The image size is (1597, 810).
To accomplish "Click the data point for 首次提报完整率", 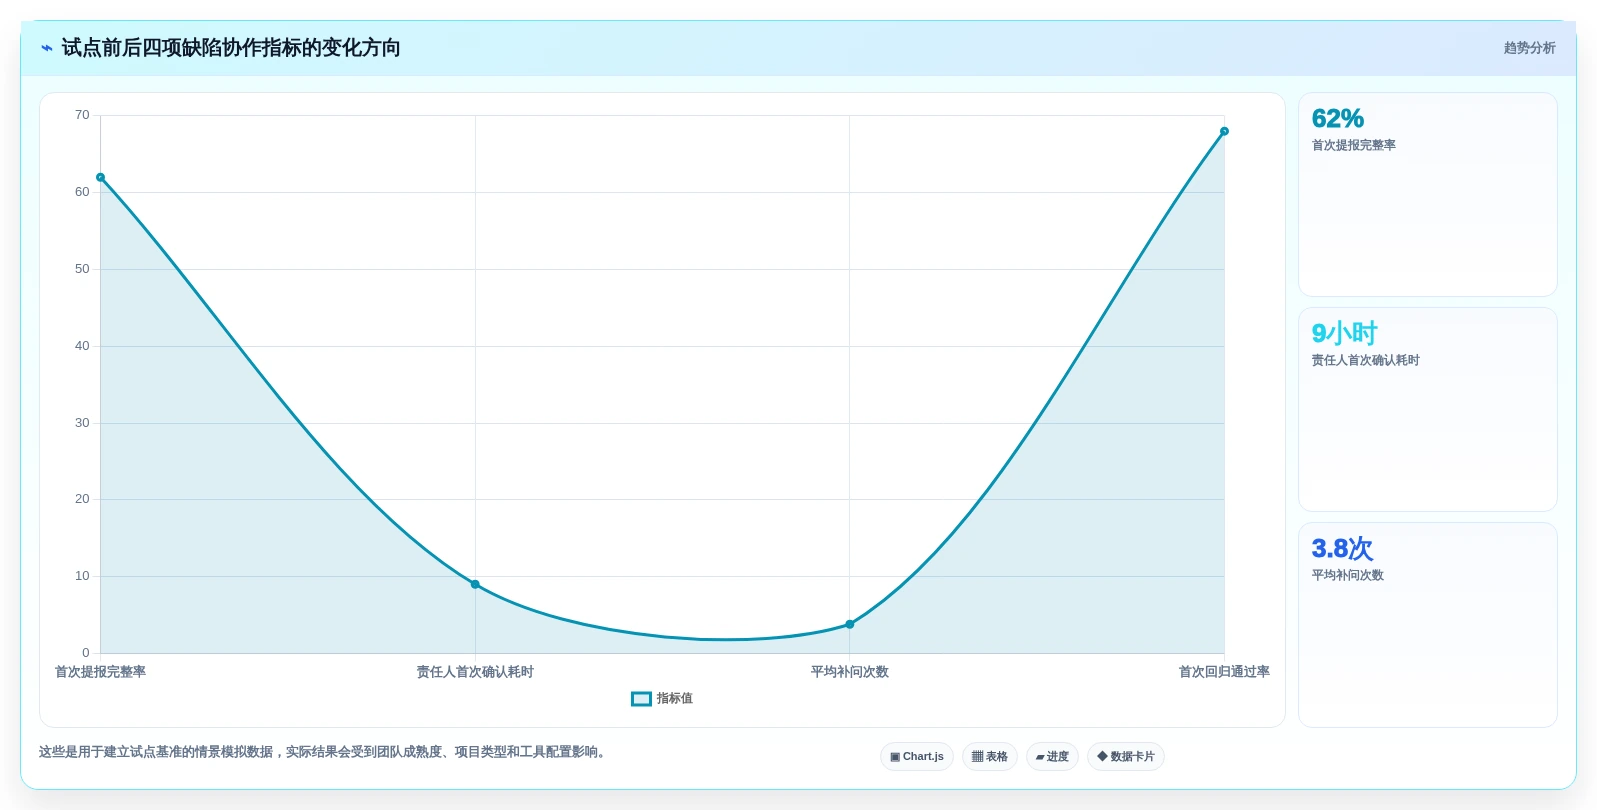I will point(100,177).
